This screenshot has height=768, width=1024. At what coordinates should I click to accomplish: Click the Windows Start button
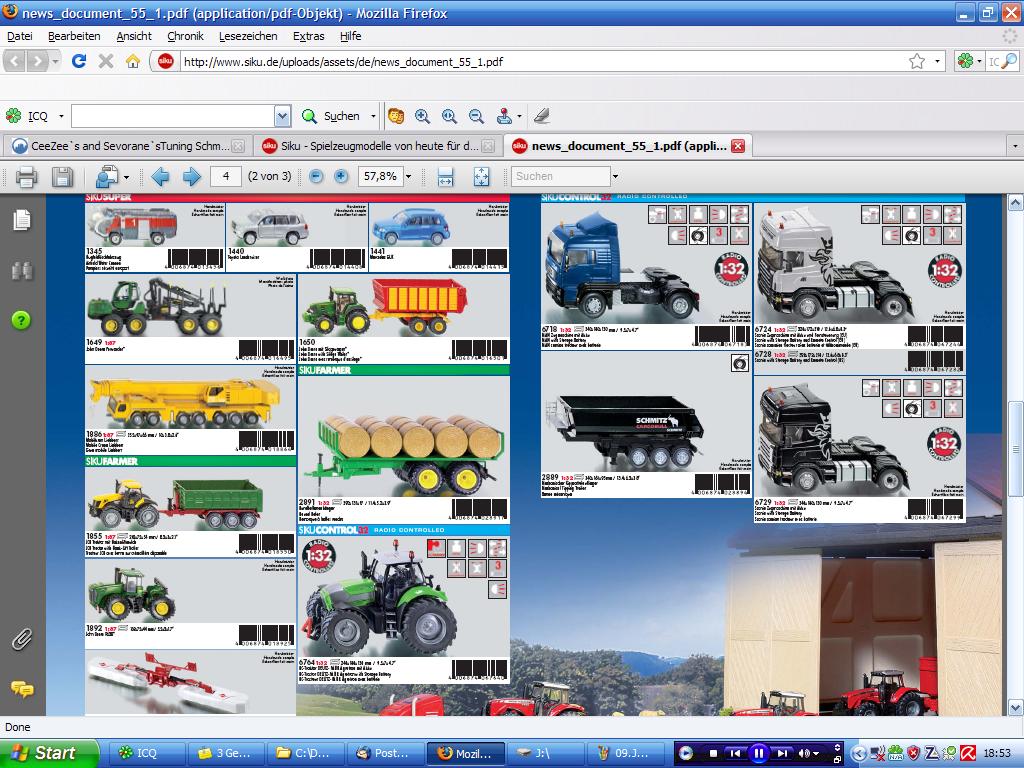[48, 753]
